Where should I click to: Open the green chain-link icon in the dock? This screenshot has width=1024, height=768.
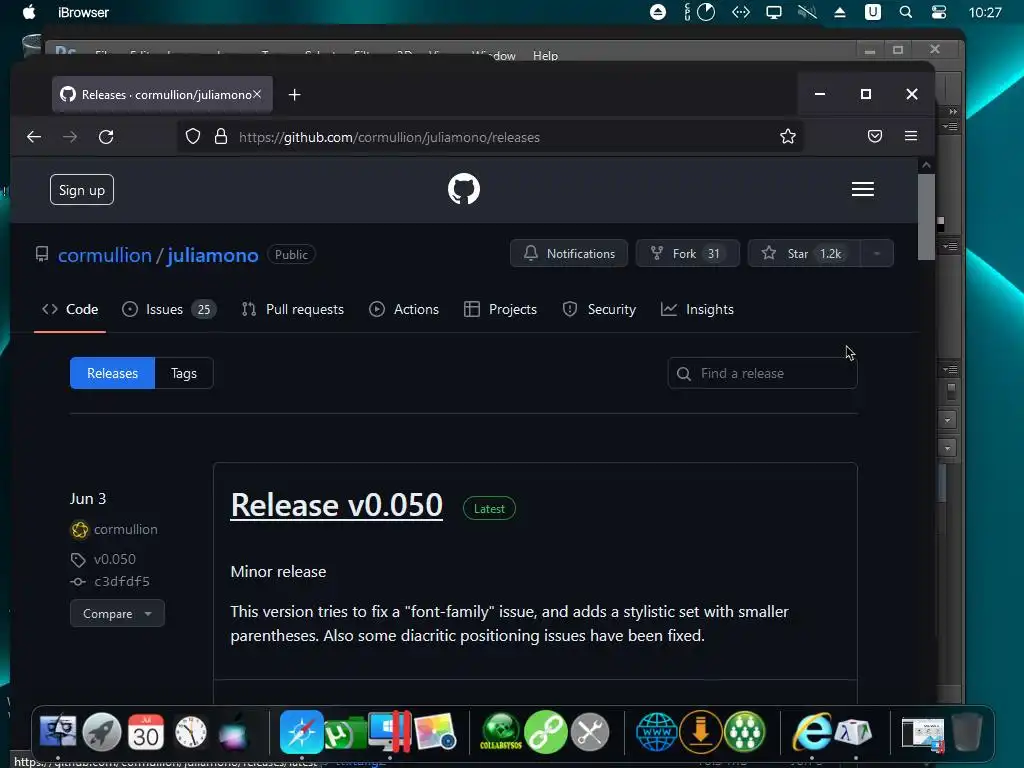546,732
